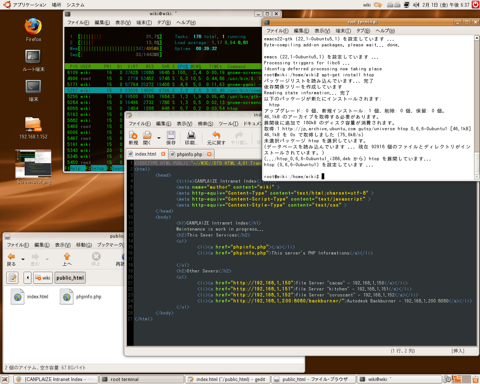Image resolution: width=480 pixels, height=384 pixels.
Task: Close the phpinfo.php tab in gedit
Action: click(x=209, y=154)
